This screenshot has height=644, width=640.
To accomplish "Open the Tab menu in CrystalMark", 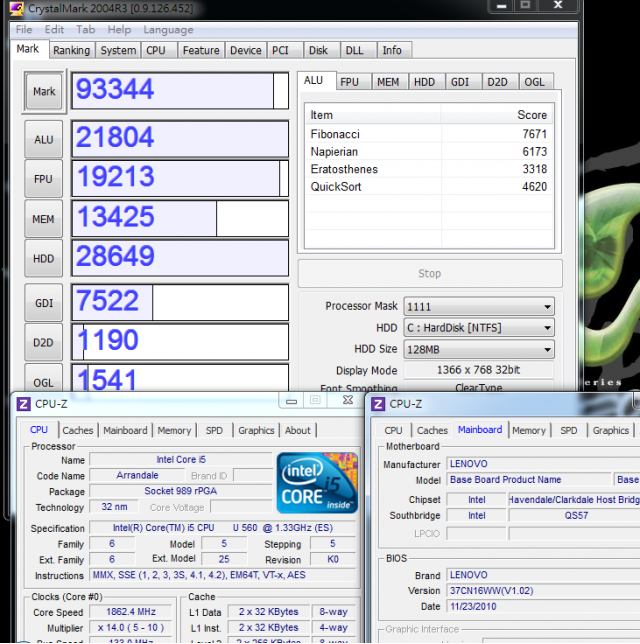I will click(x=85, y=30).
